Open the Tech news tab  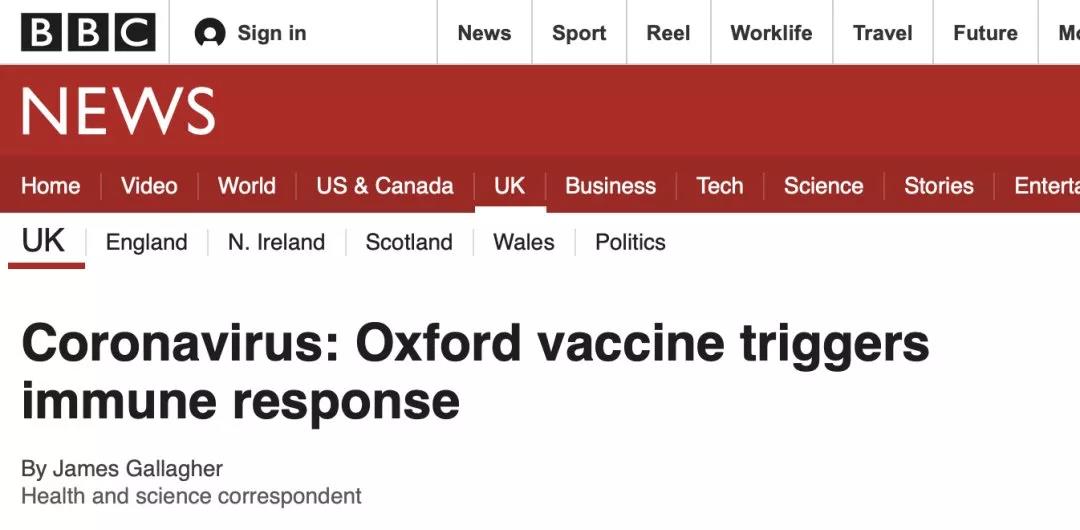720,186
